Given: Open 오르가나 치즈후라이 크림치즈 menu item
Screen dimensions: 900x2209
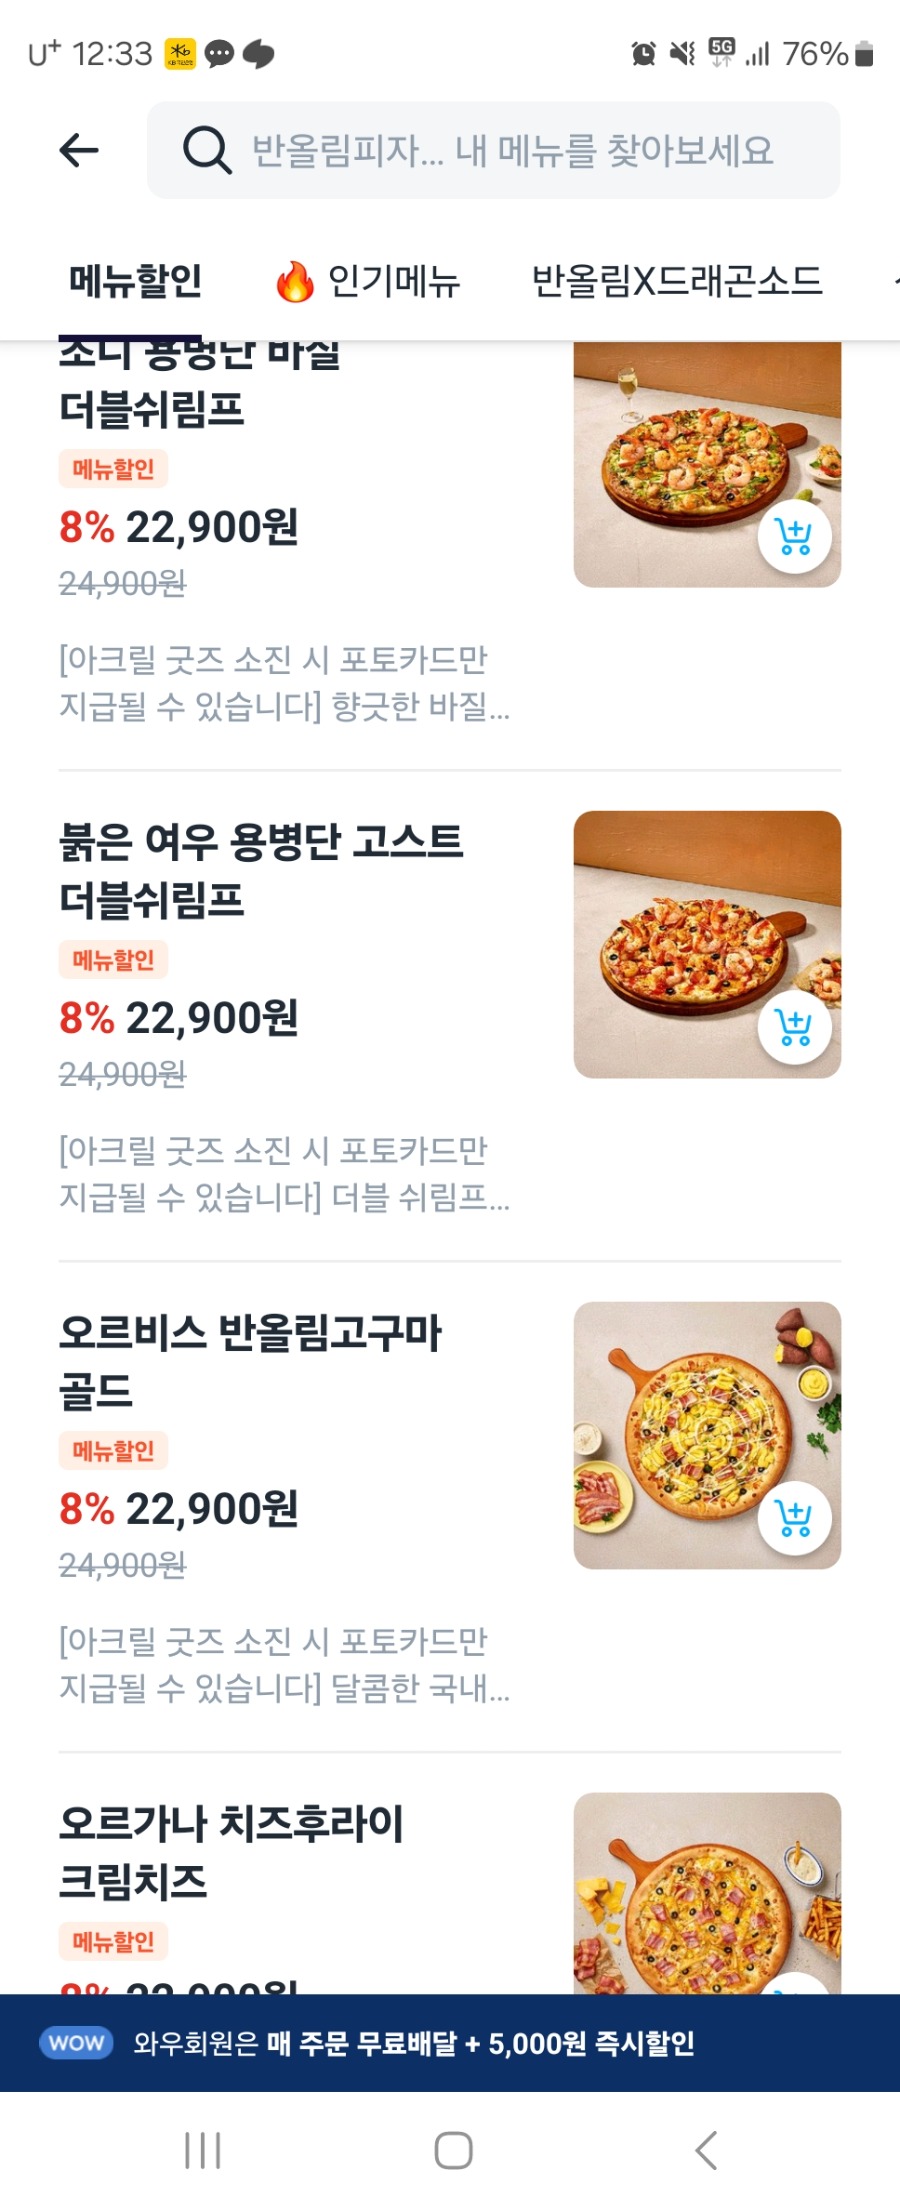Looking at the screenshot, I should 231,1851.
